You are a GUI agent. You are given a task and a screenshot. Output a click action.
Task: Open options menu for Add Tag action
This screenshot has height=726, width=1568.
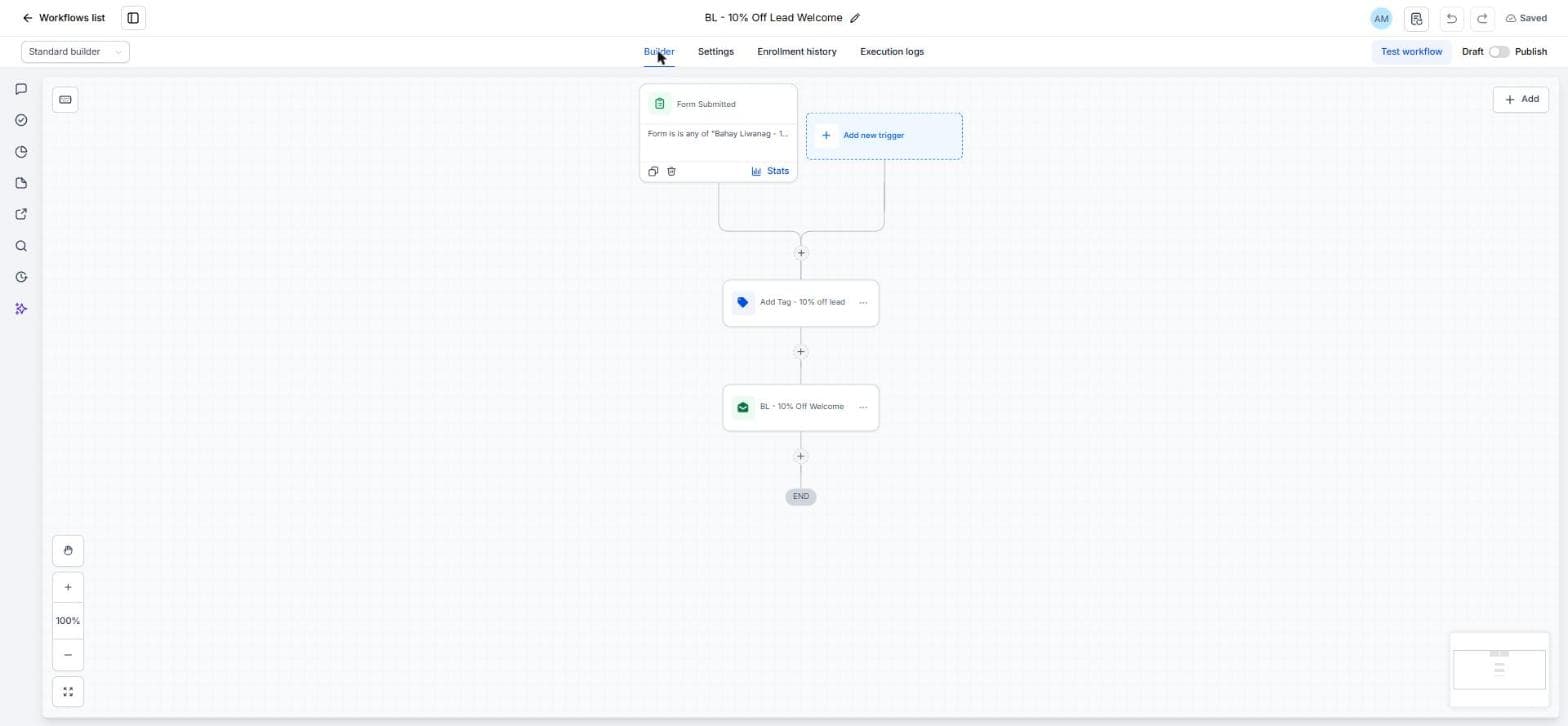click(863, 303)
